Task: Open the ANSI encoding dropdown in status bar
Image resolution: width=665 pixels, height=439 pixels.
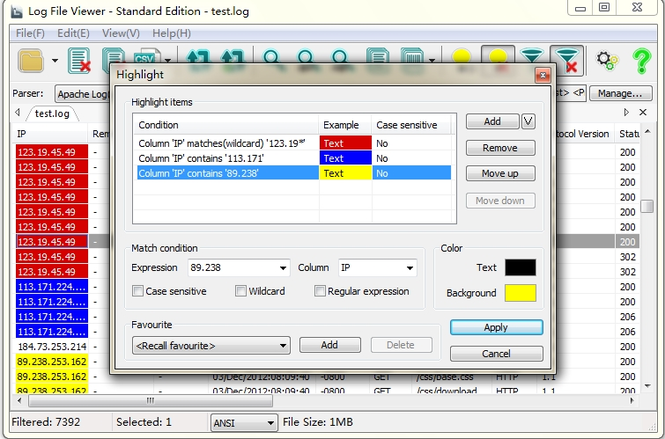Action: [244, 423]
